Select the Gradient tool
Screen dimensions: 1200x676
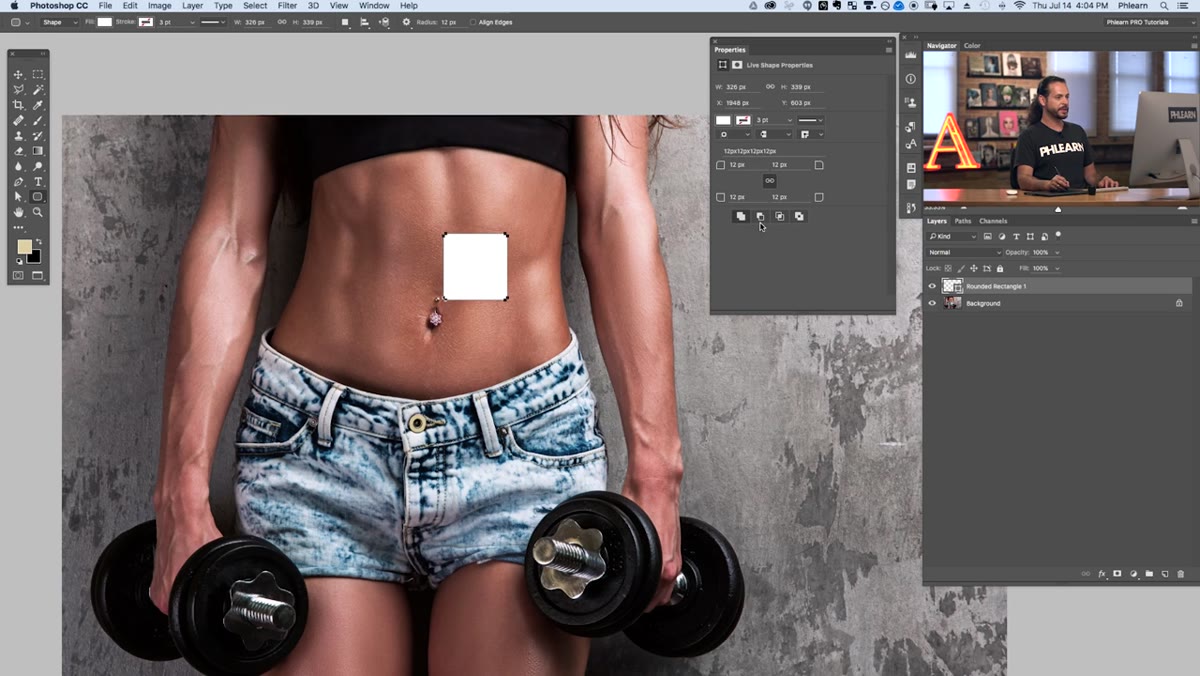point(38,151)
